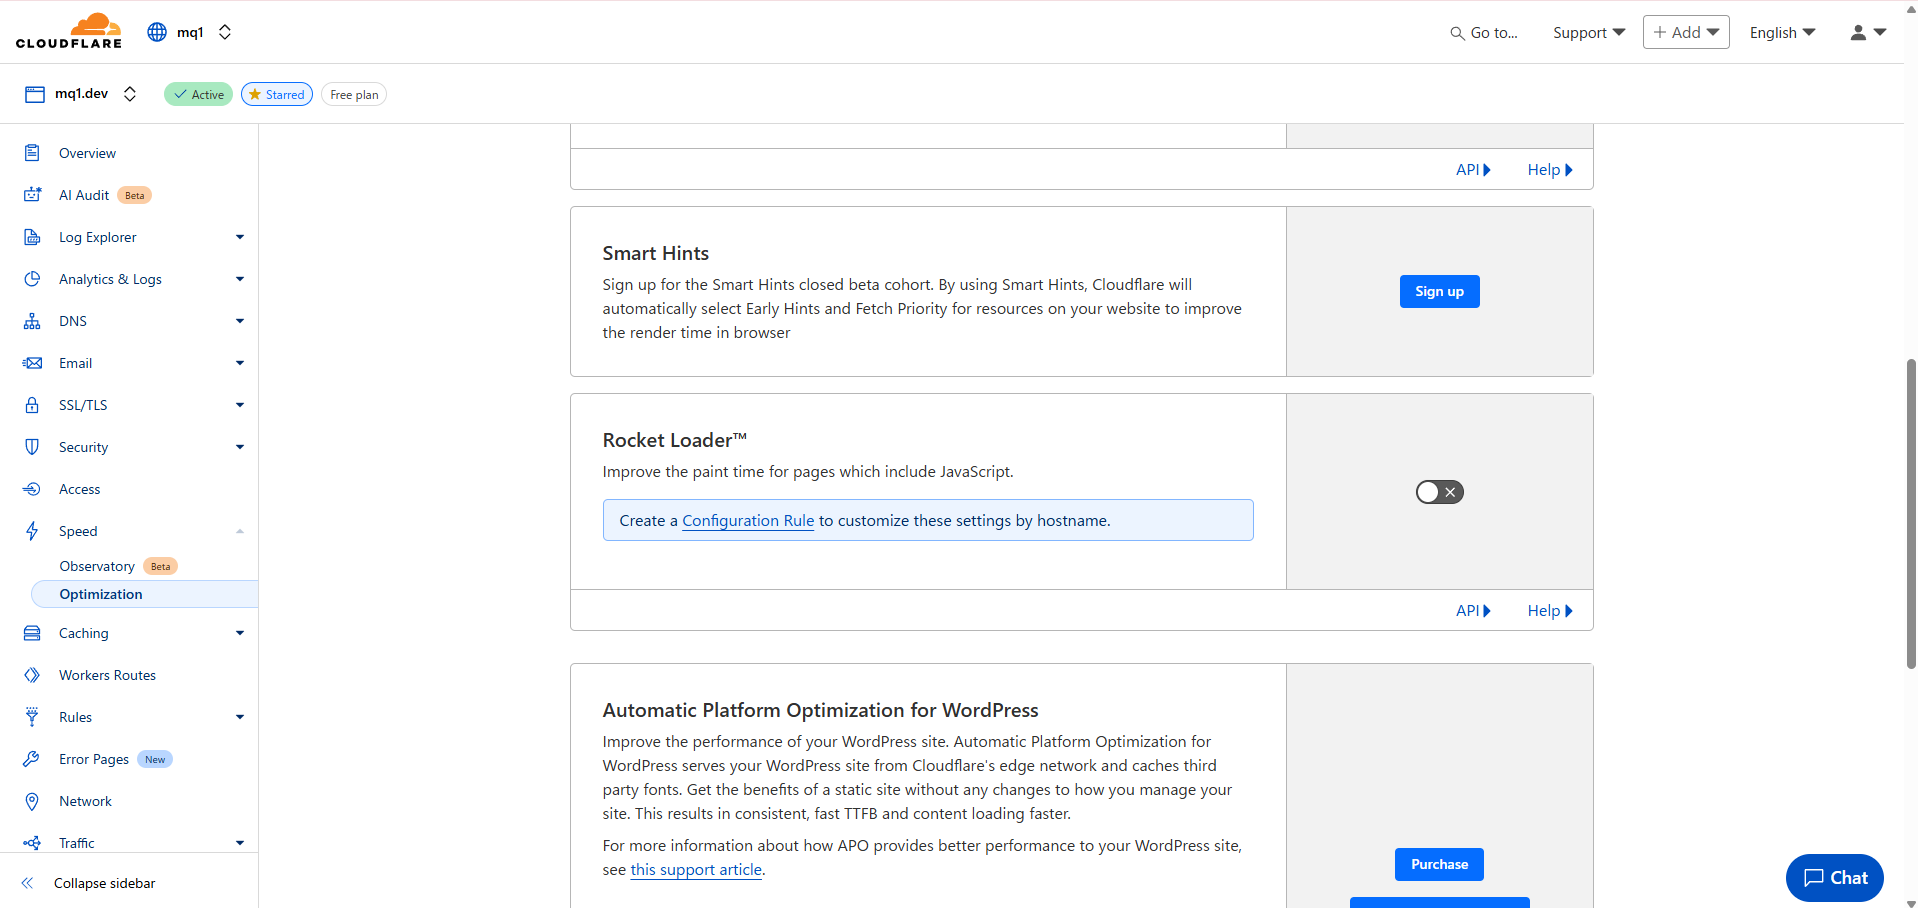
Task: Click the Rules filter icon
Action: tap(32, 717)
